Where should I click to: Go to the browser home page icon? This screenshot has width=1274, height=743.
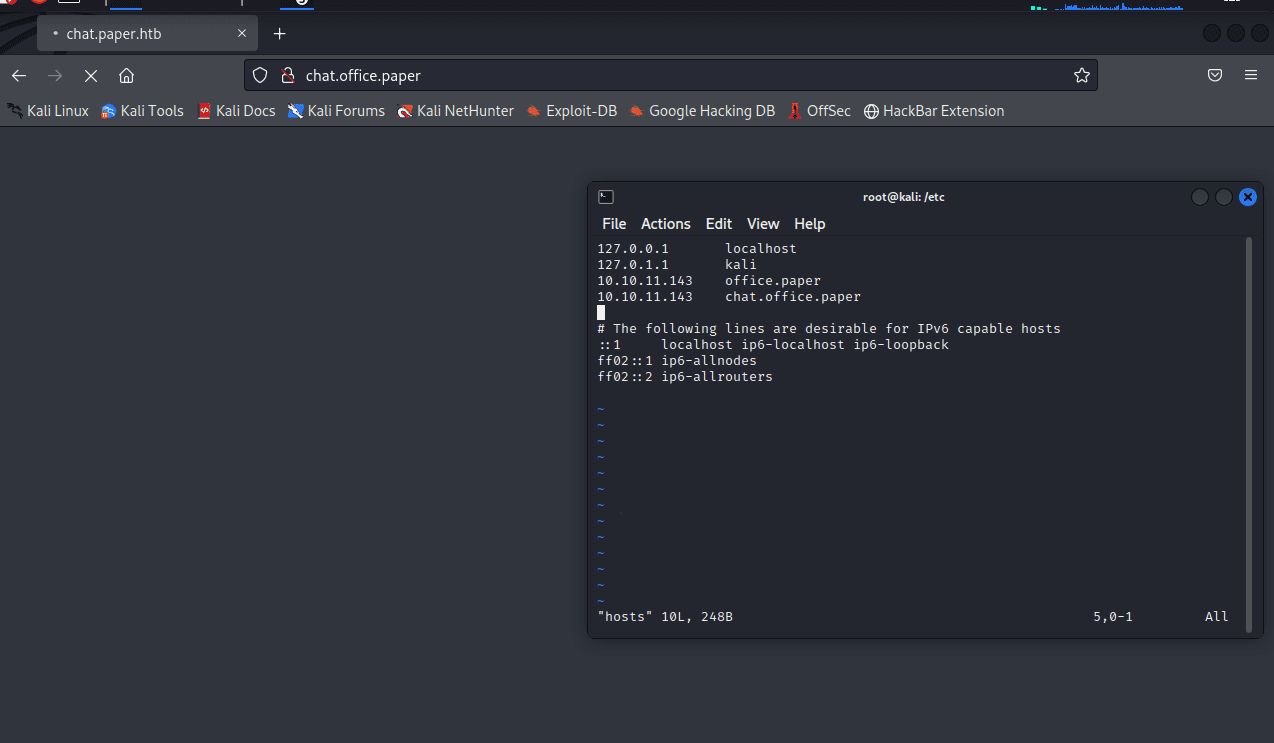coord(126,76)
